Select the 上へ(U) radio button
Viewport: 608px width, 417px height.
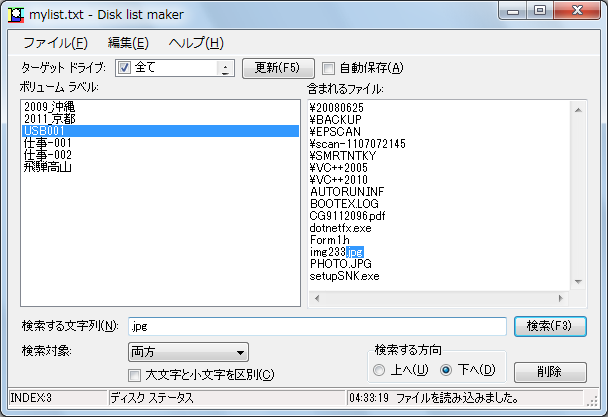click(x=379, y=370)
